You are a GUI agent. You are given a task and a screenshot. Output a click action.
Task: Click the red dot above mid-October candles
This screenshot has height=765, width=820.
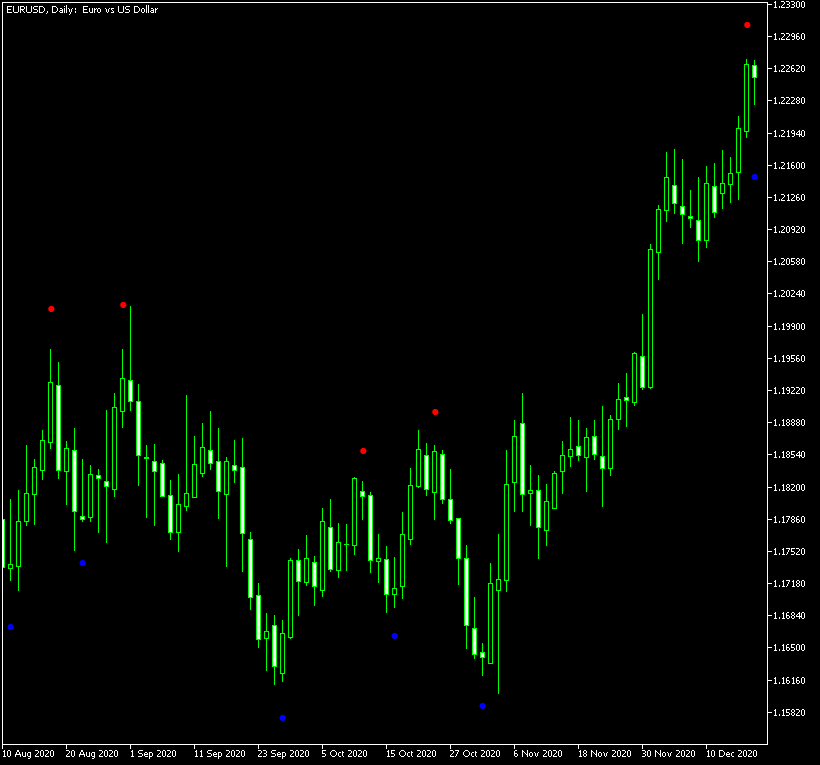[x=435, y=412]
